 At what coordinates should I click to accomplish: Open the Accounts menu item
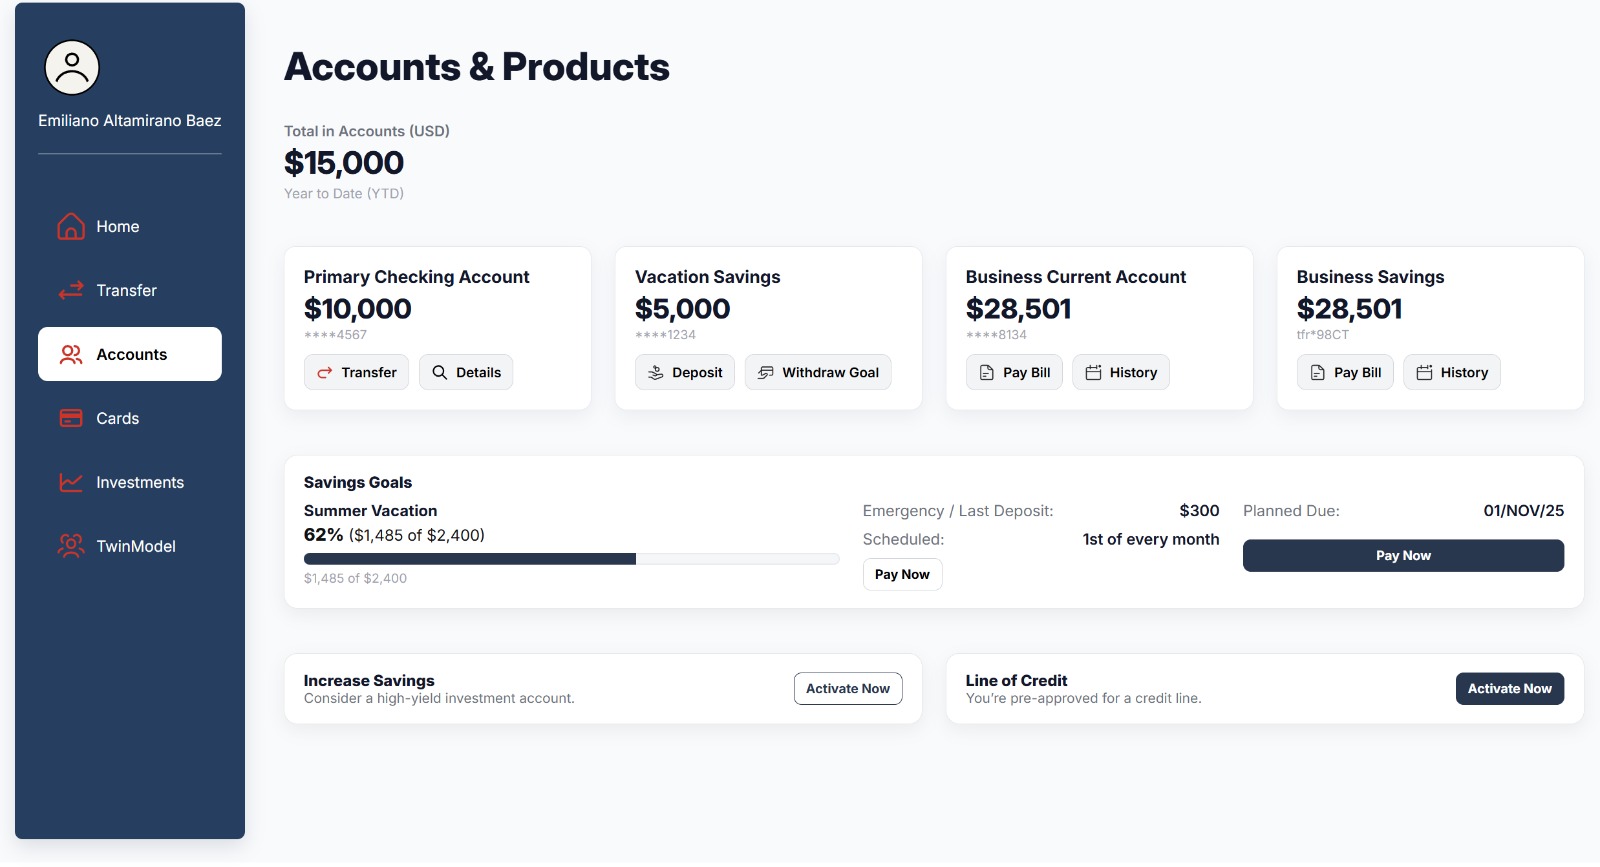(130, 354)
